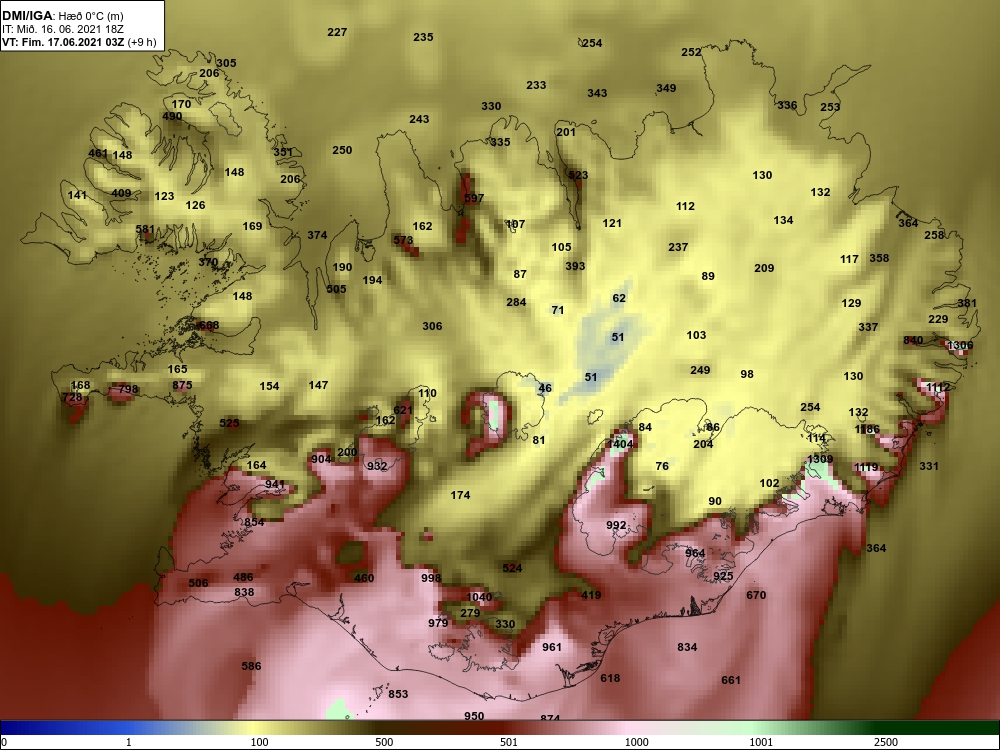Click the map value 209

tap(764, 268)
